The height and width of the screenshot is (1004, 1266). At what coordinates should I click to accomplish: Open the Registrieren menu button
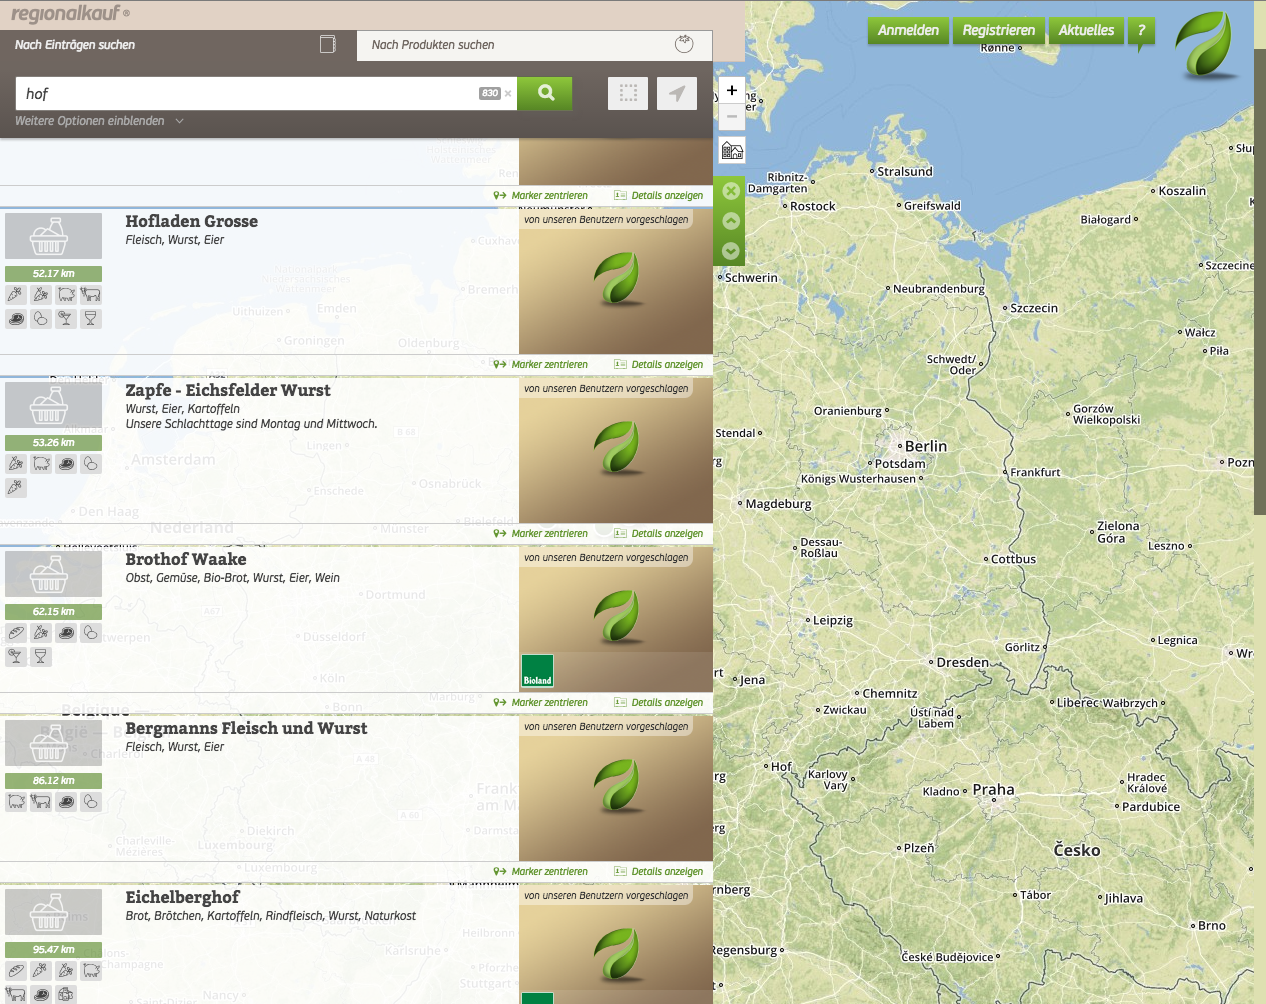click(x=999, y=30)
